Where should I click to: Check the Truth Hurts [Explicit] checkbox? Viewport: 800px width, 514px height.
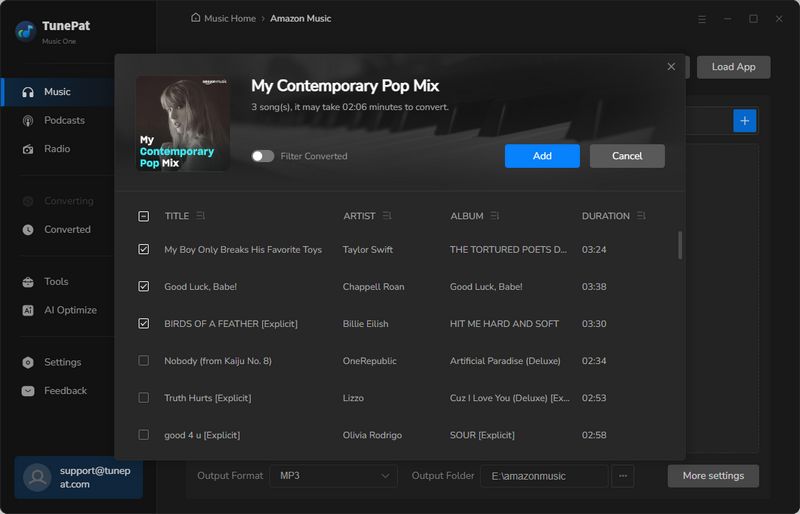pos(144,398)
